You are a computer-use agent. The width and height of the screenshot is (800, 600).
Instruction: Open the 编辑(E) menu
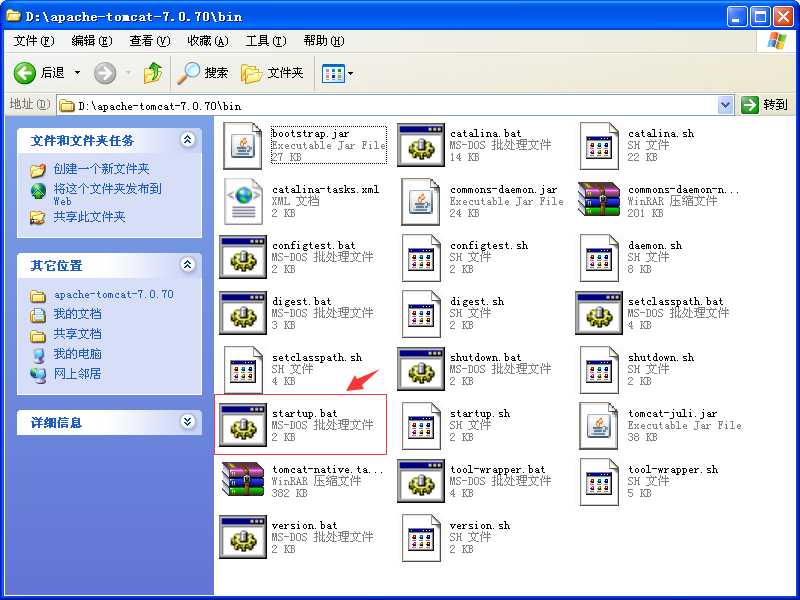(x=91, y=41)
